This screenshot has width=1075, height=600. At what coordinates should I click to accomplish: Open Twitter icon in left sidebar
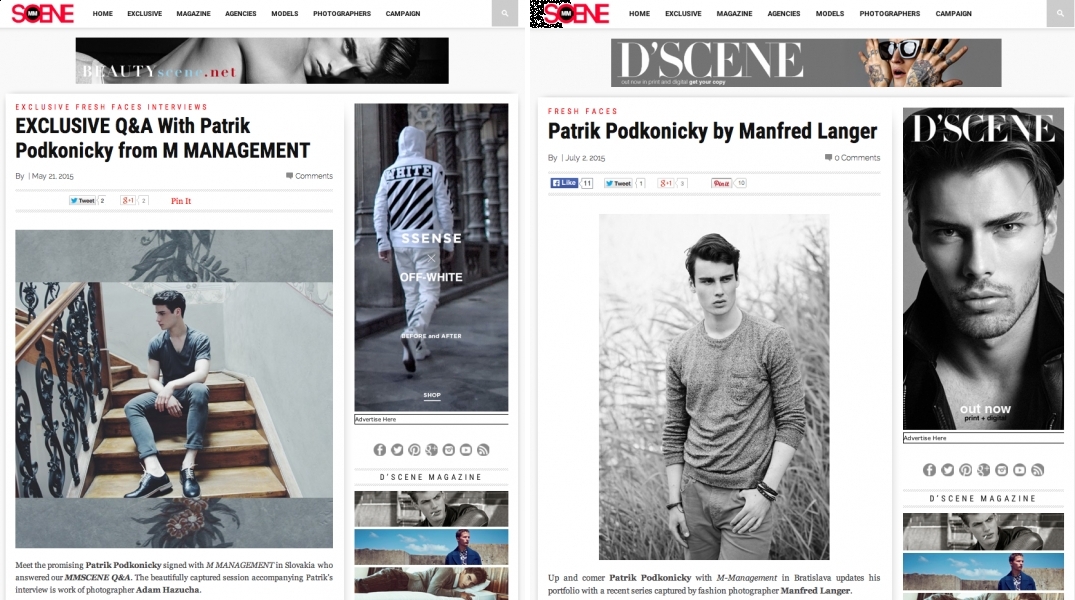pyautogui.click(x=397, y=450)
